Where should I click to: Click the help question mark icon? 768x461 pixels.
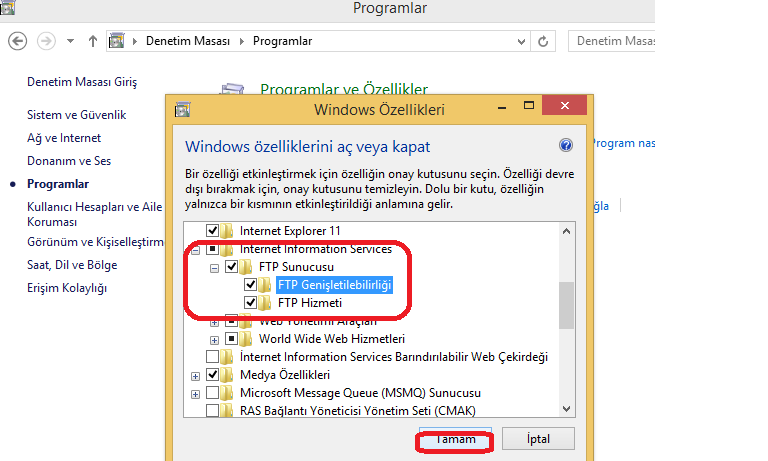[x=566, y=145]
